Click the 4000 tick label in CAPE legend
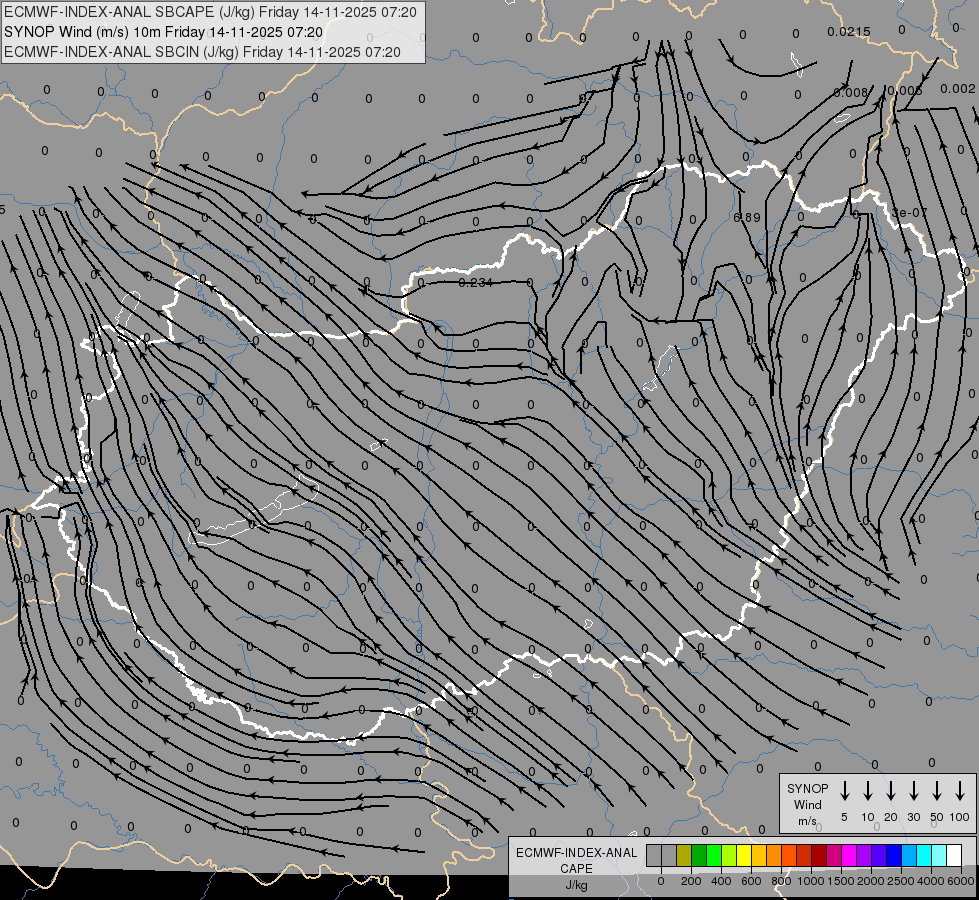Screen dimensions: 979x900 931,881
